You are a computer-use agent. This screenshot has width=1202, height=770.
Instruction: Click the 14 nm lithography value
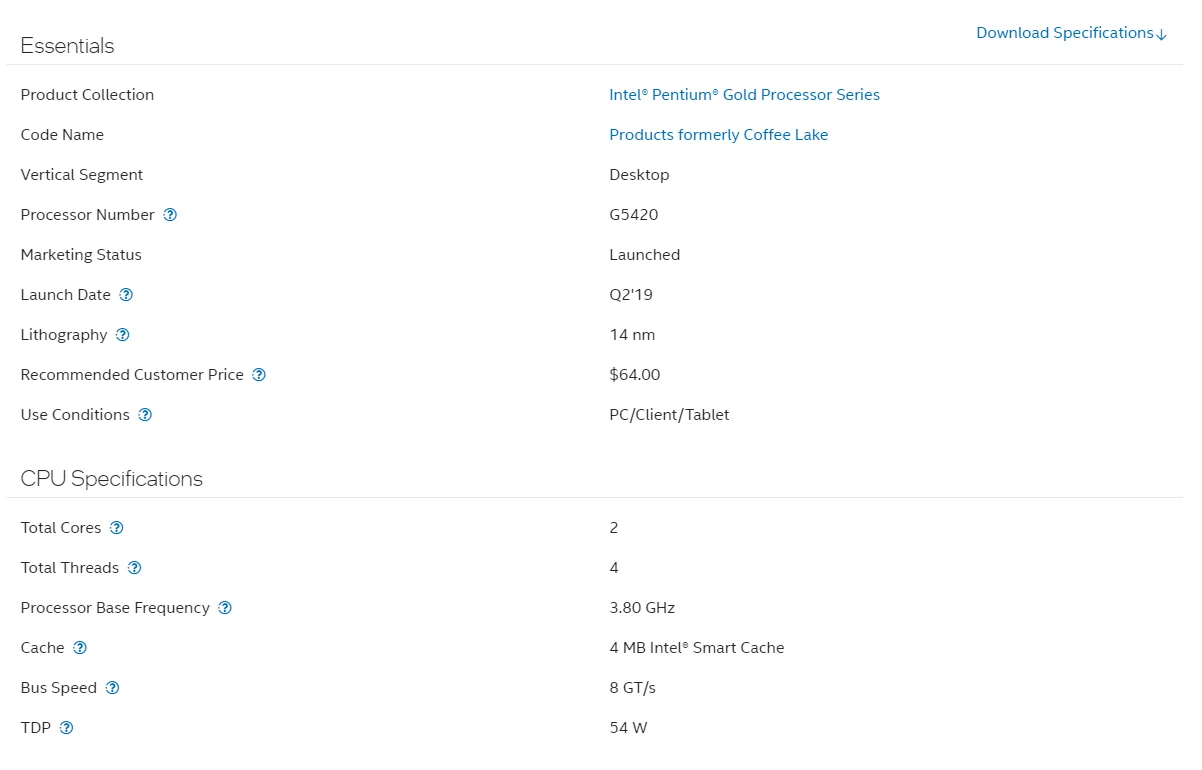[633, 335]
